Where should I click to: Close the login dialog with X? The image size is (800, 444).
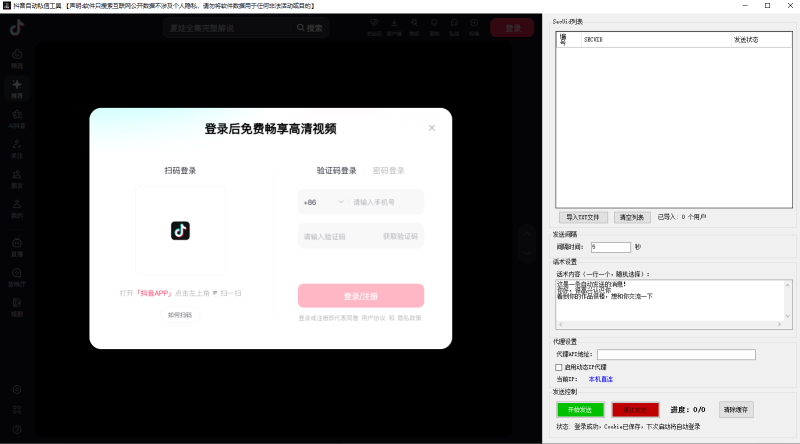click(x=432, y=128)
